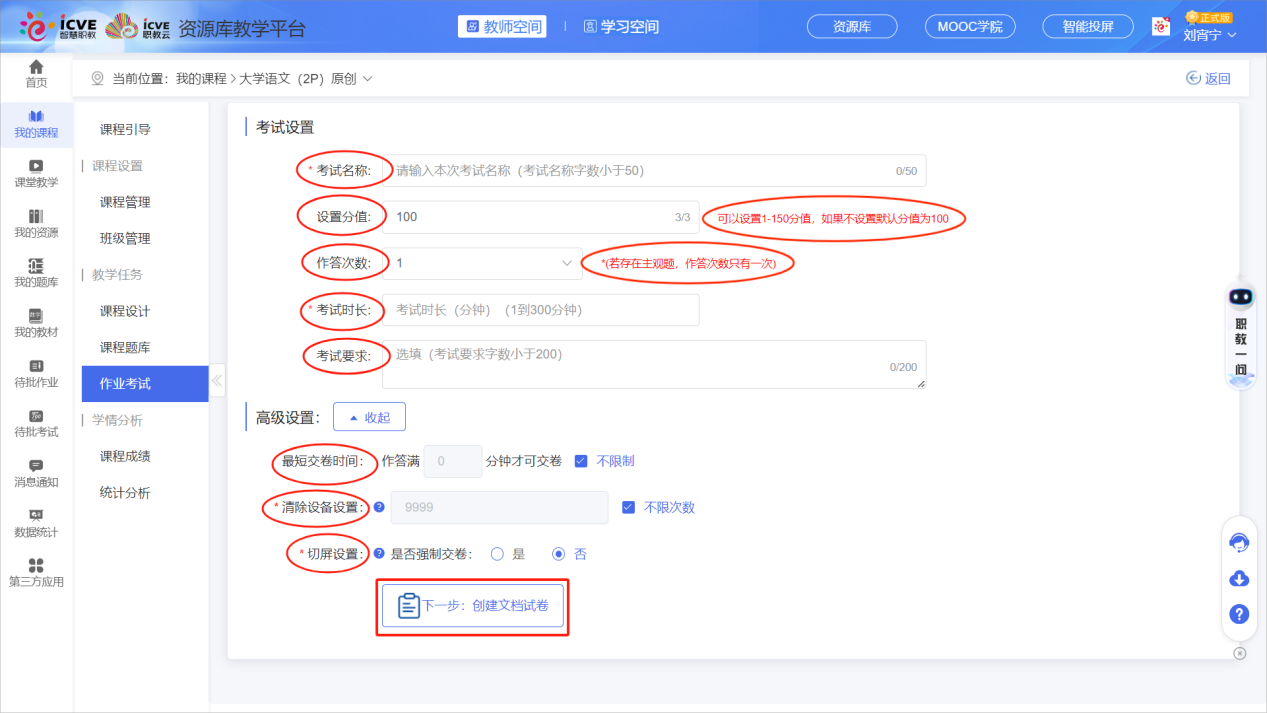Click the help question mark for 清除设备设置
1267x713 pixels.
click(x=379, y=507)
